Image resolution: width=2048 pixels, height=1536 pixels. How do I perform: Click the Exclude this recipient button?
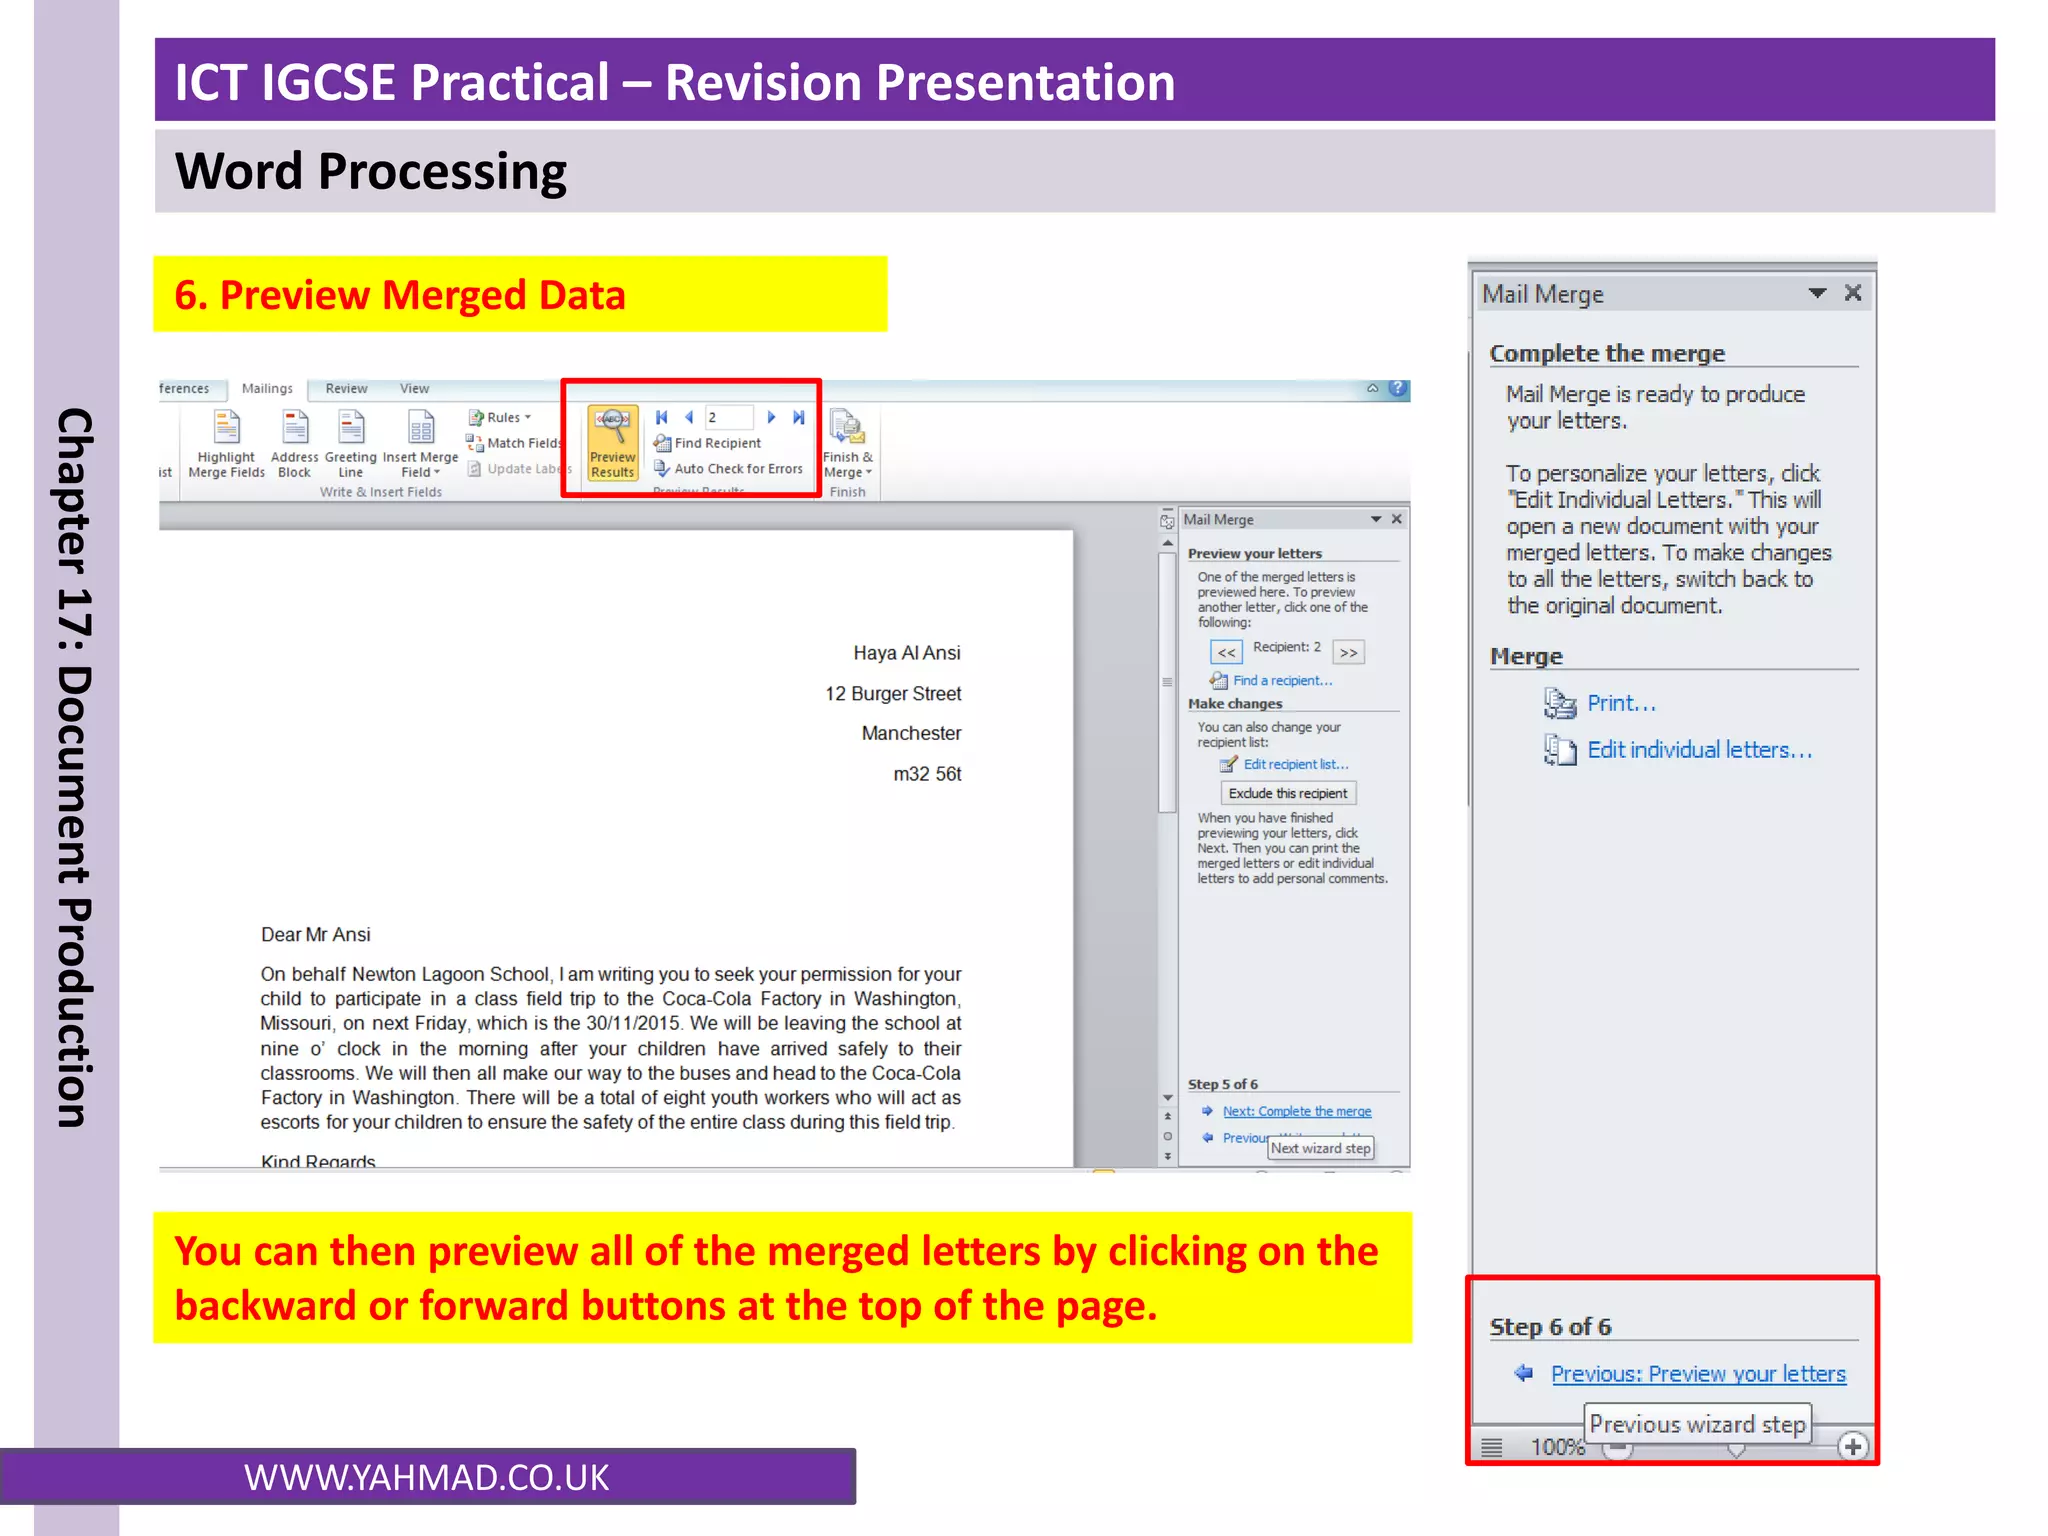tap(1288, 793)
